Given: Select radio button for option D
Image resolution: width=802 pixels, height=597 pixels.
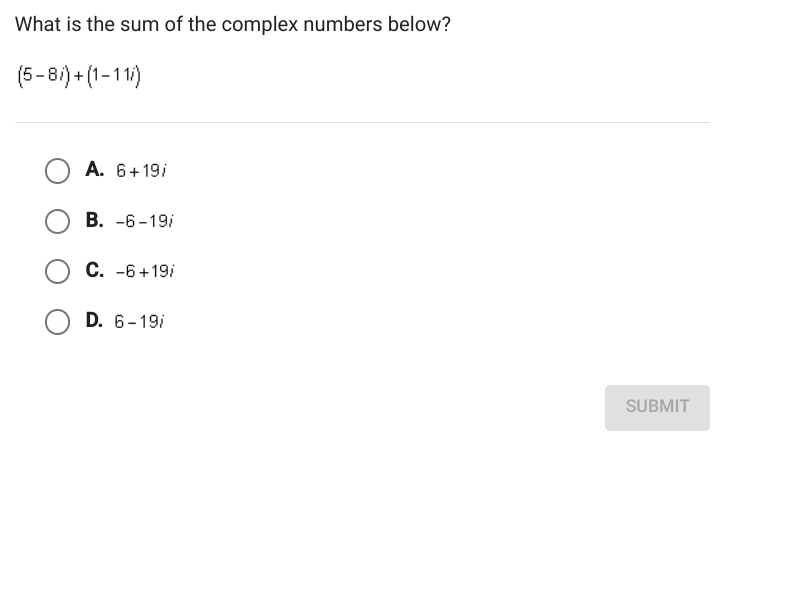Looking at the screenshot, I should click(57, 321).
